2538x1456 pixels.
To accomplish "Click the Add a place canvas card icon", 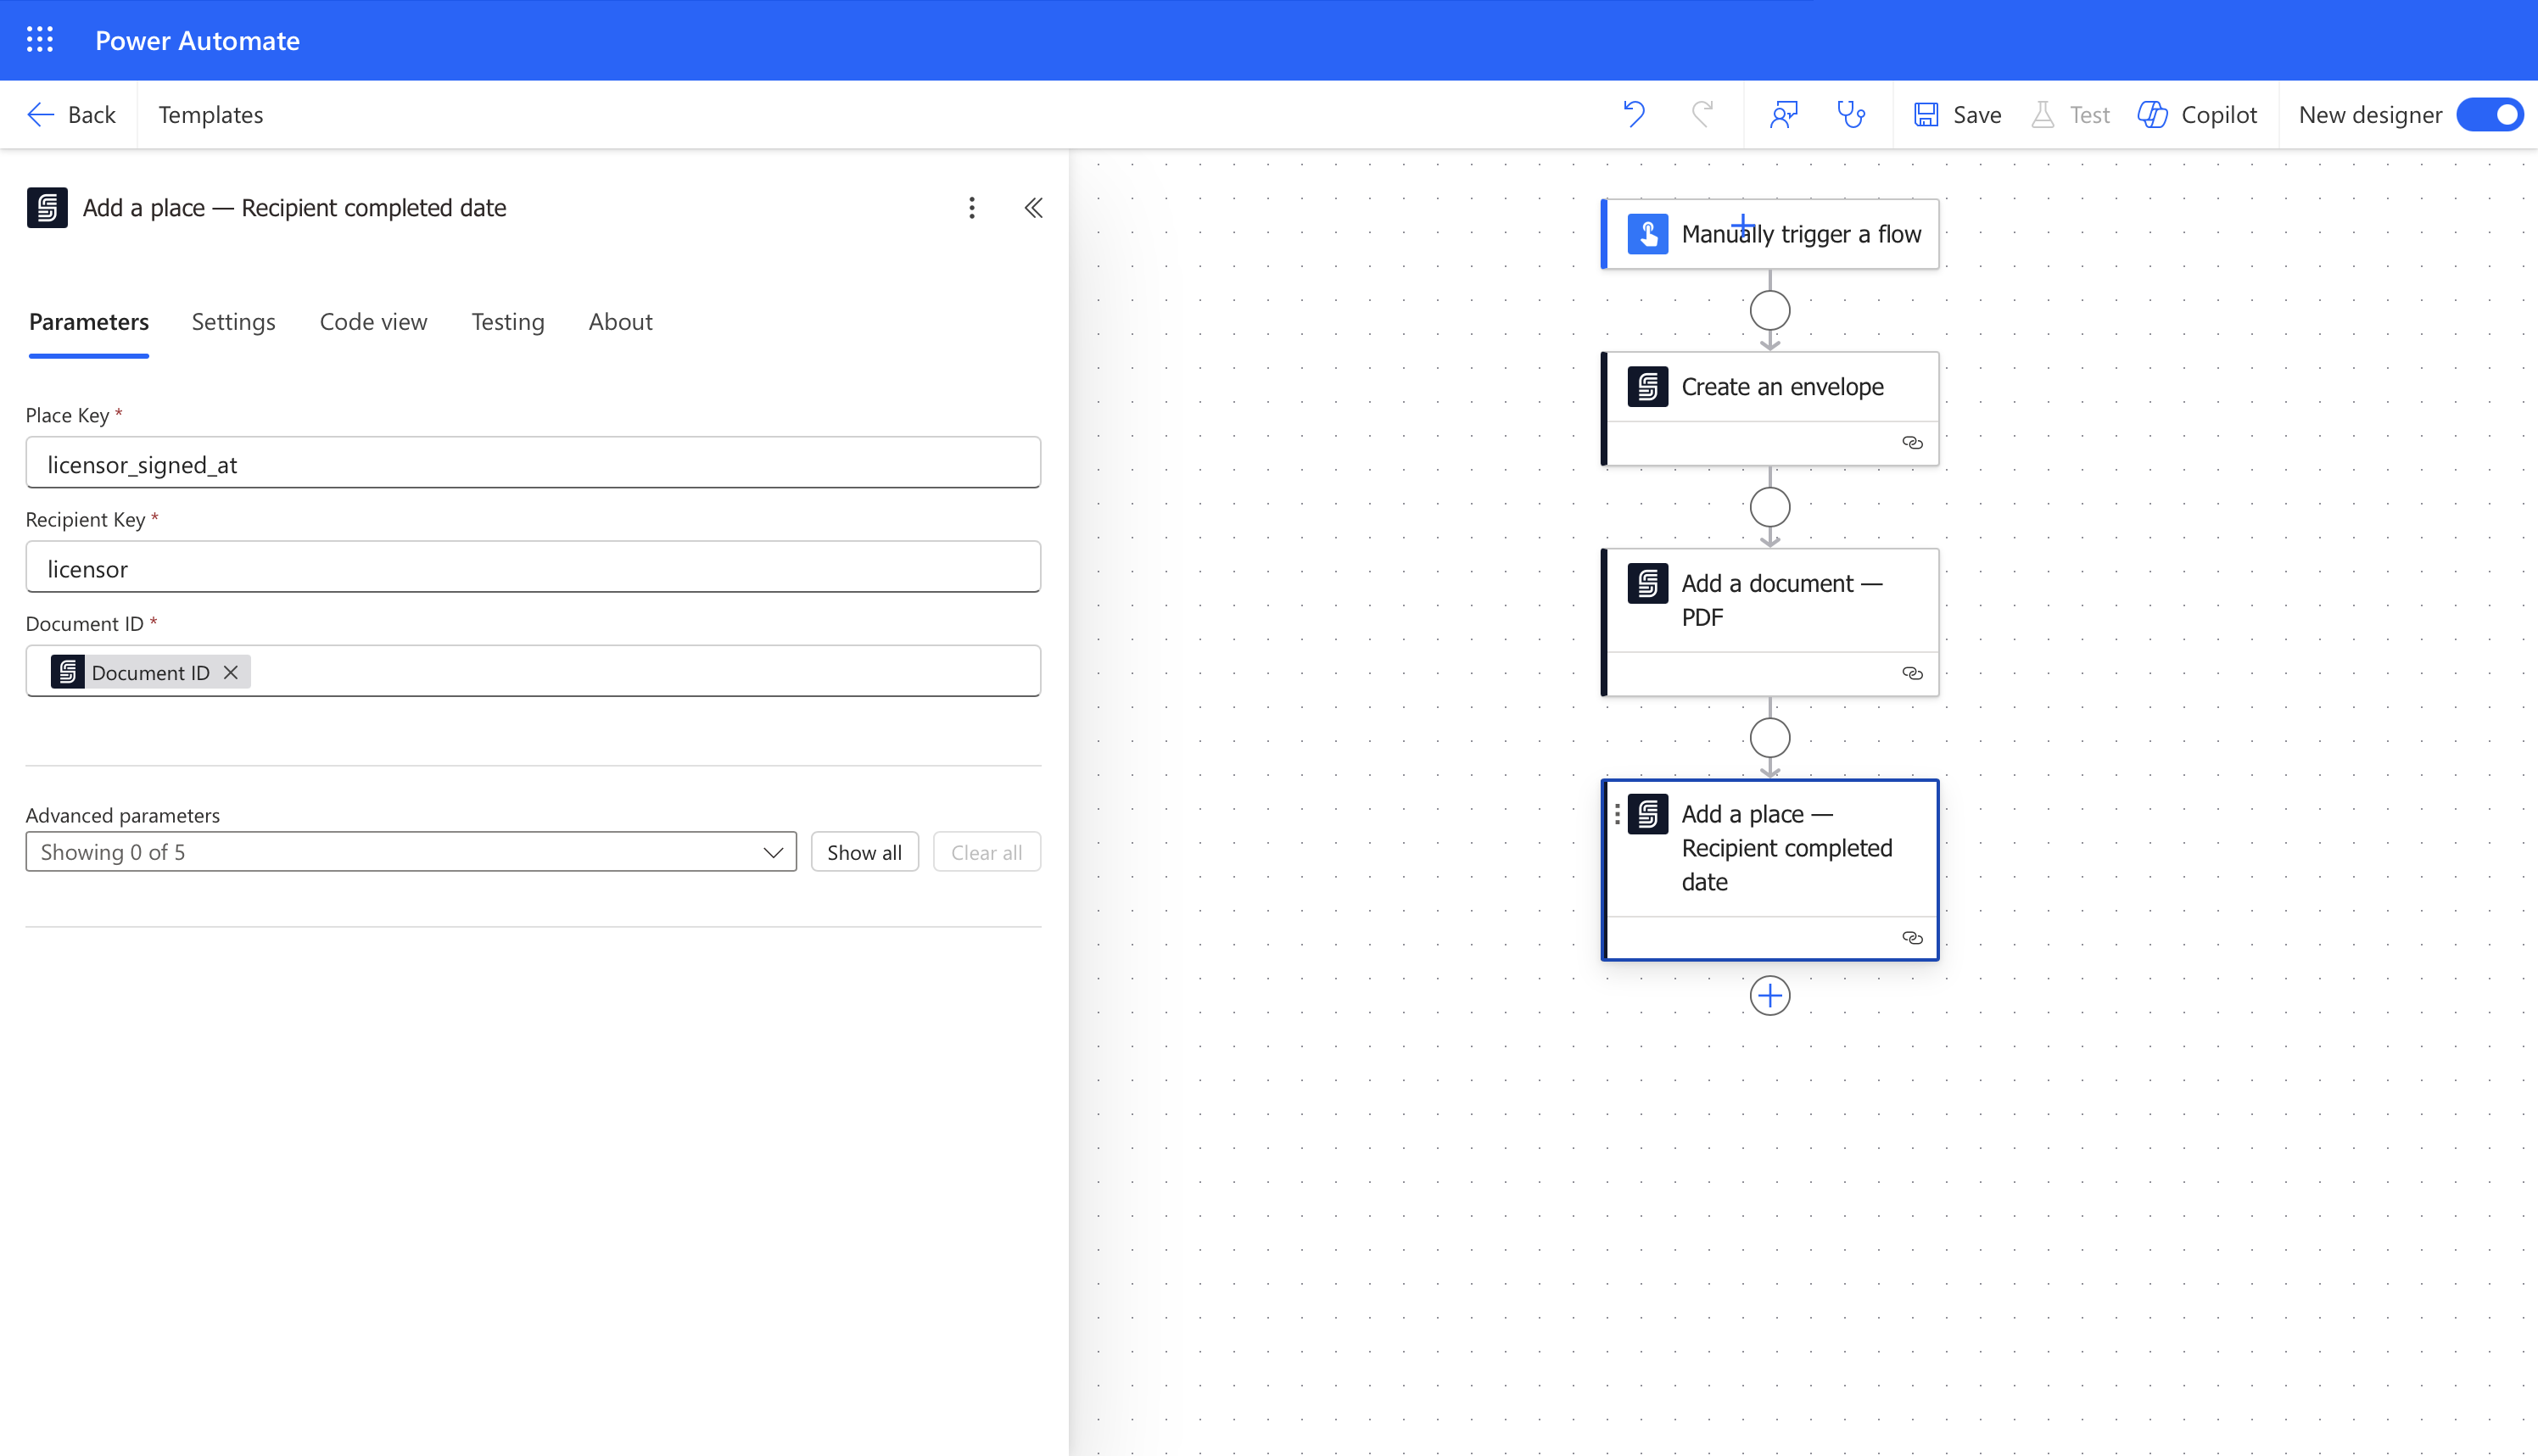I will tap(1647, 814).
